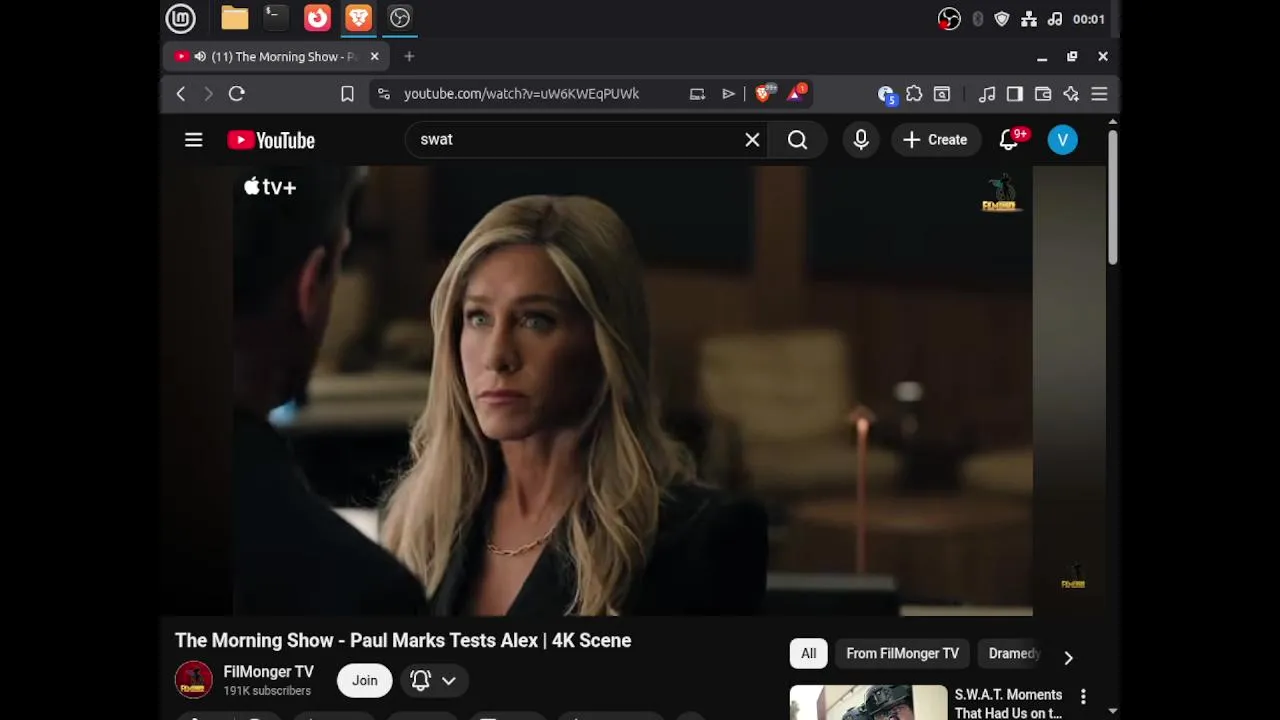
Task: Open the 00:01 clock calendar
Action: coord(1089,19)
